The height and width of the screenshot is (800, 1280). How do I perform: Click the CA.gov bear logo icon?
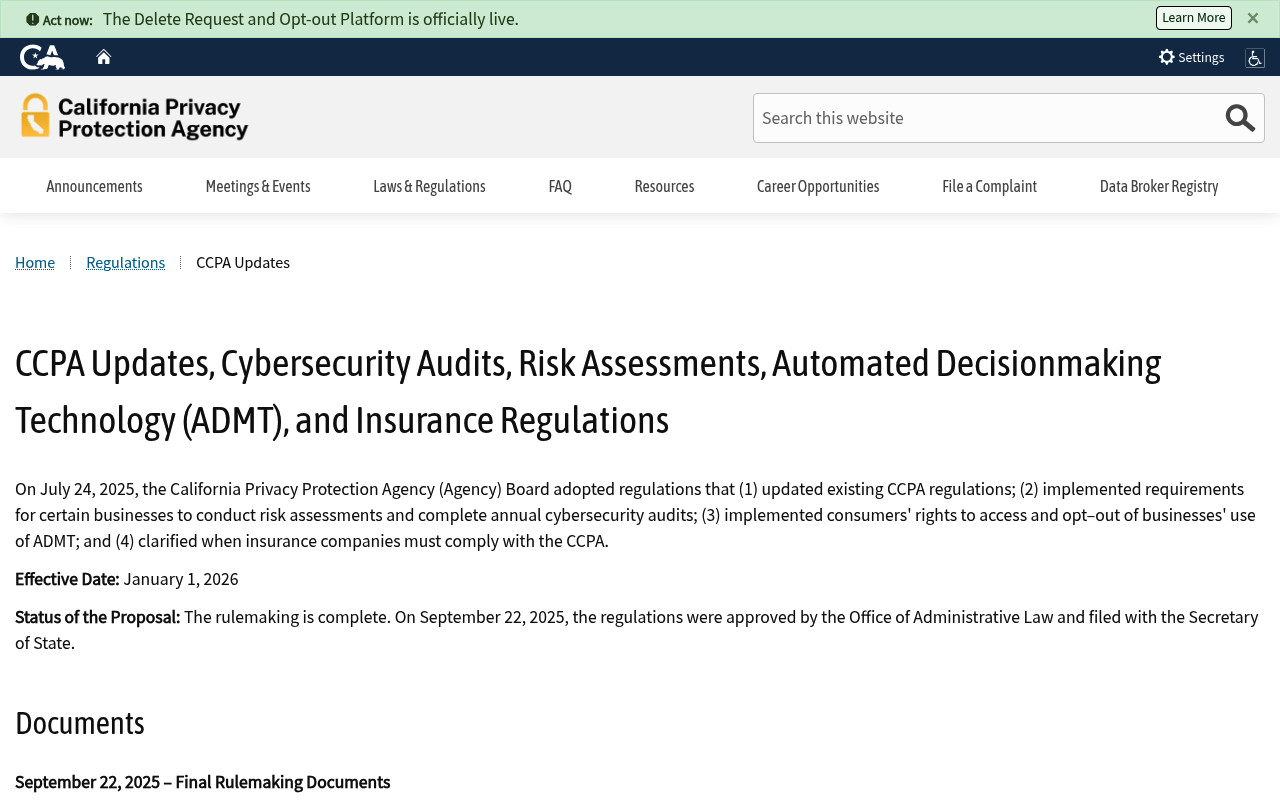point(42,57)
